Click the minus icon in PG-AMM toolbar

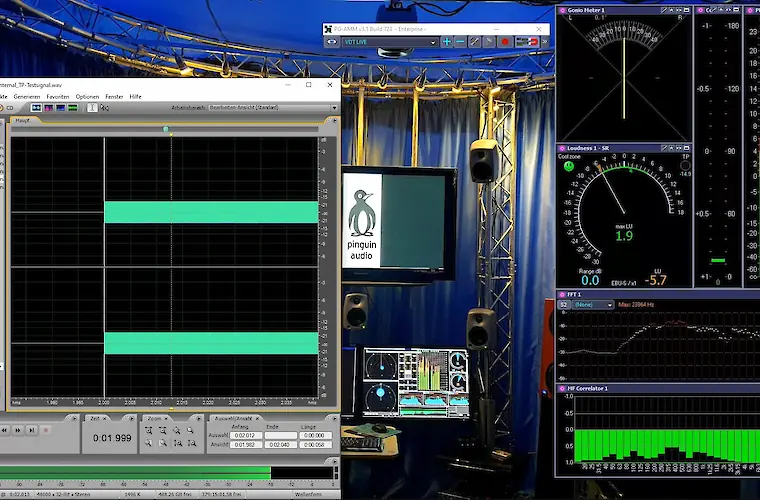[461, 42]
